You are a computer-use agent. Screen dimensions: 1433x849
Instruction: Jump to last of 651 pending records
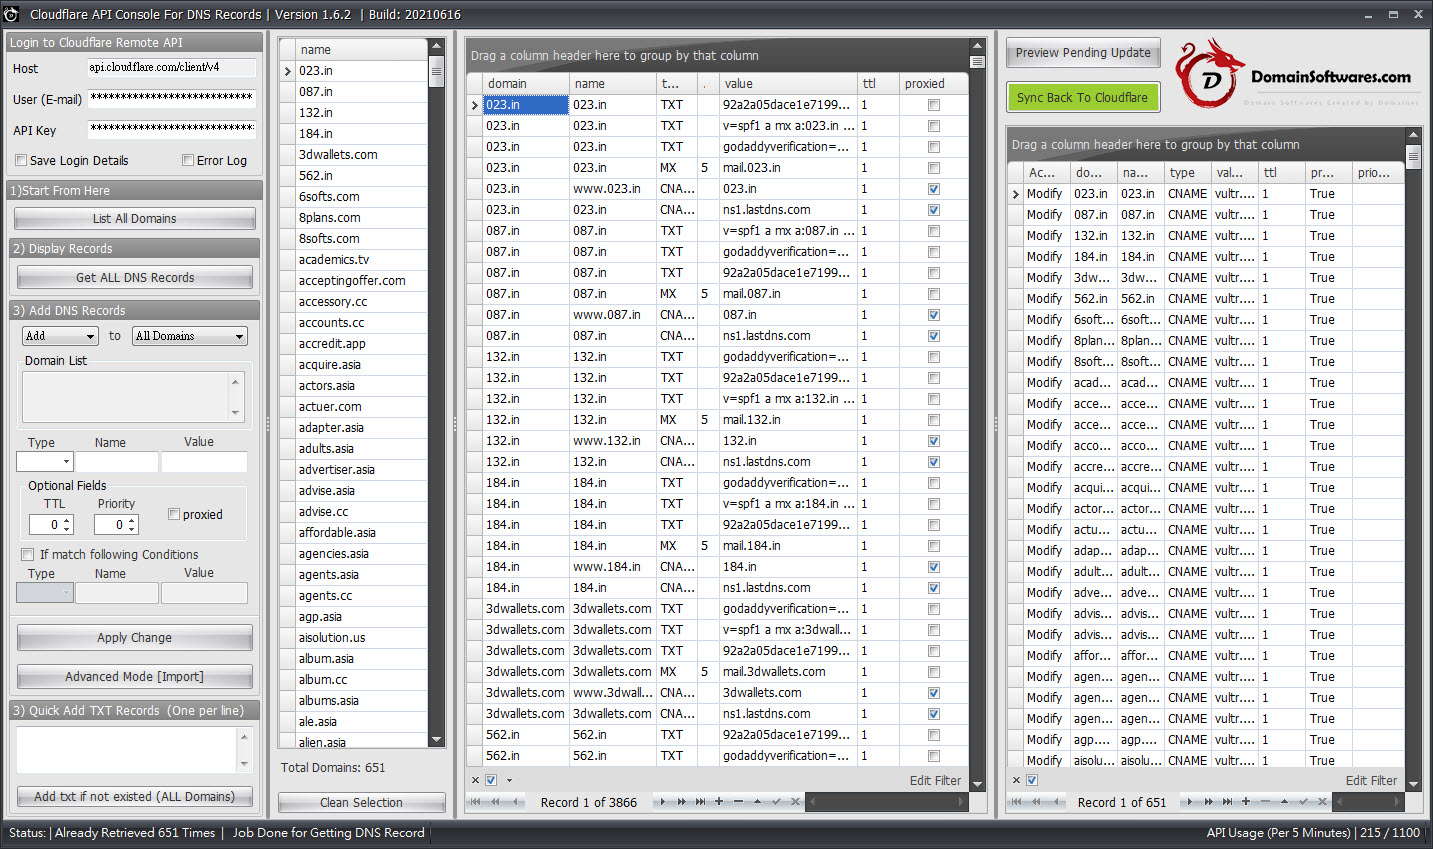(x=1227, y=802)
